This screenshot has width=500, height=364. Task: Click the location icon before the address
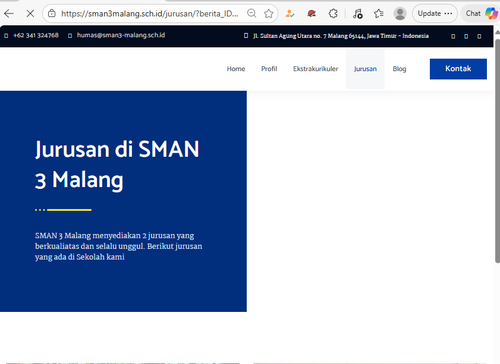[x=246, y=36]
